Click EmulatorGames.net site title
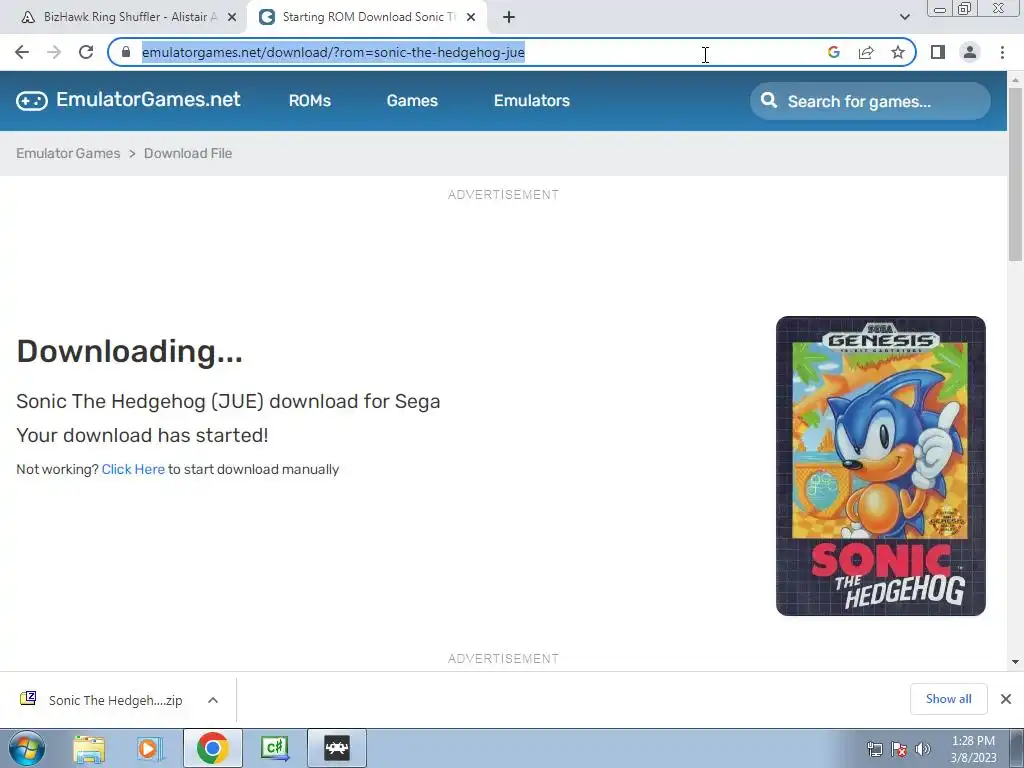The width and height of the screenshot is (1024, 768). point(148,99)
